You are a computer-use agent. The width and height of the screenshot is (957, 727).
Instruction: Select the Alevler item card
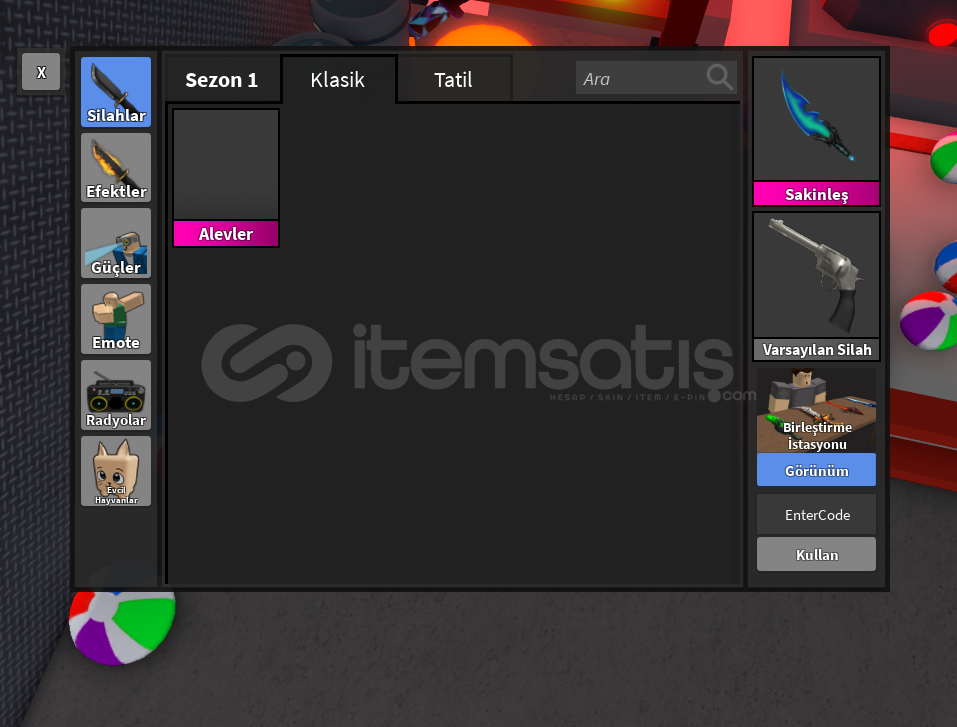[226, 178]
